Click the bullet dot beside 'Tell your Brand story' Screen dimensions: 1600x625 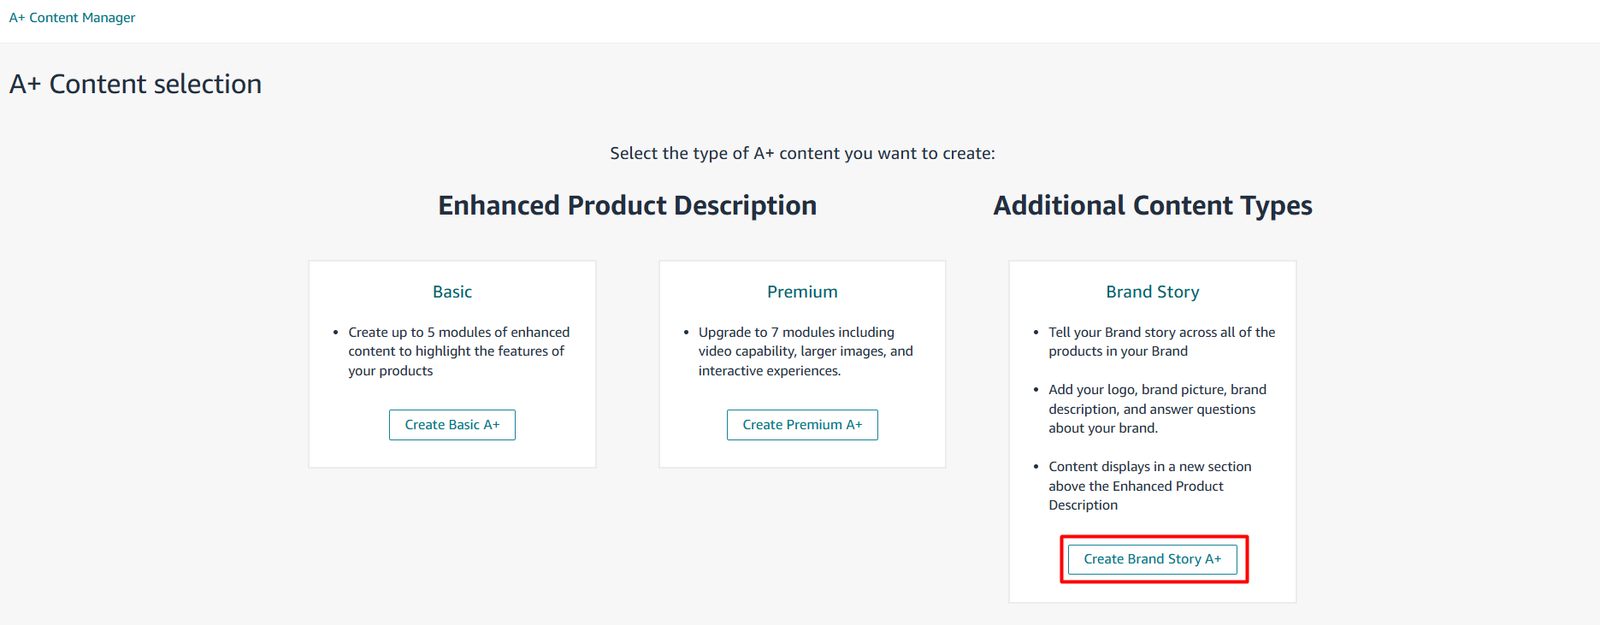click(x=1036, y=333)
